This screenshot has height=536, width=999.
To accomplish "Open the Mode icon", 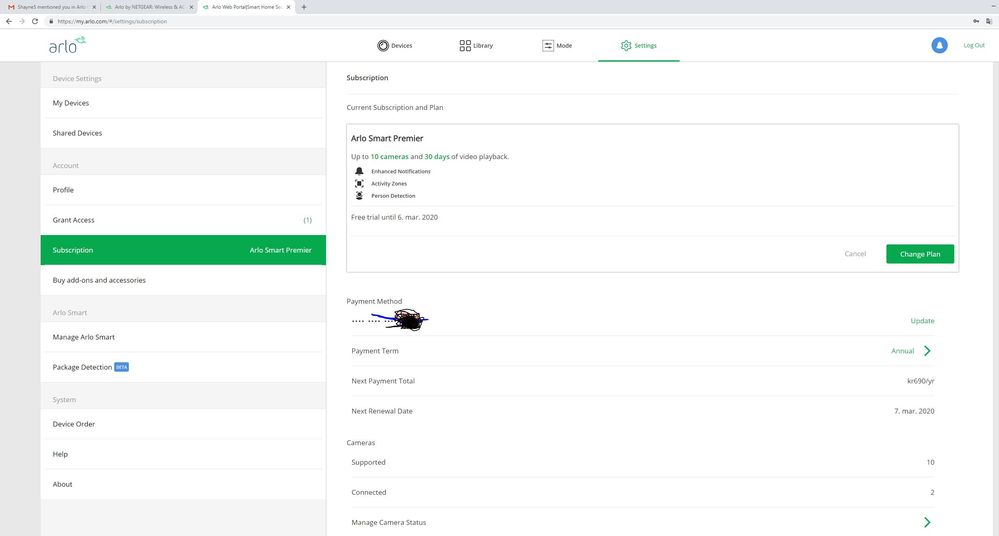I will tap(548, 45).
